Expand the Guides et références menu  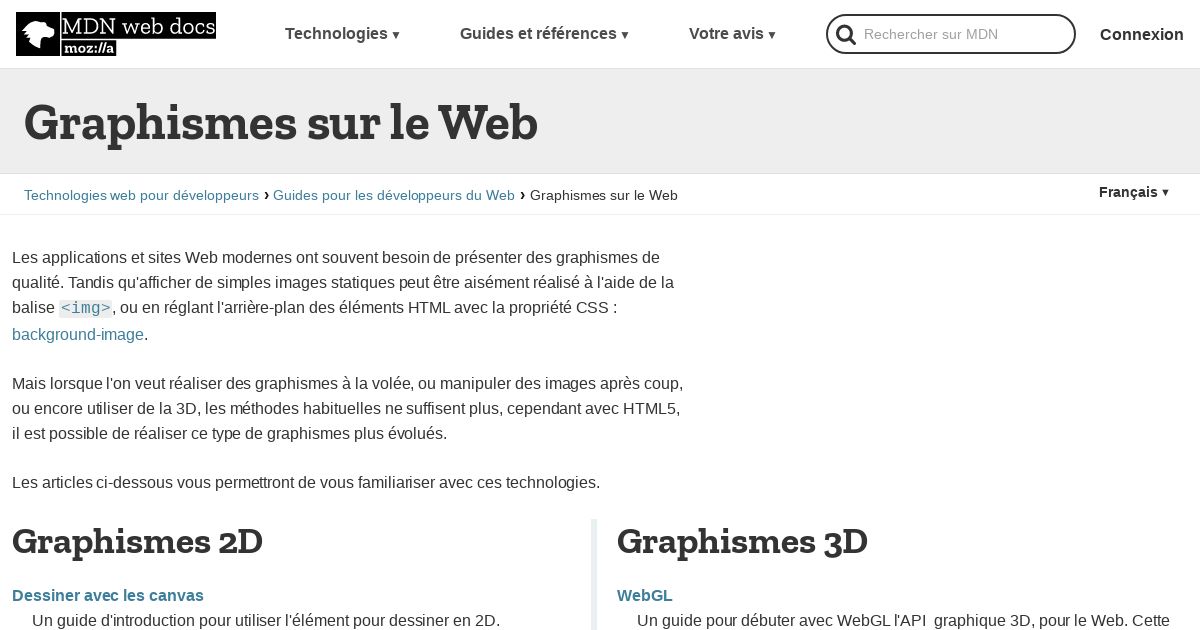pos(544,34)
